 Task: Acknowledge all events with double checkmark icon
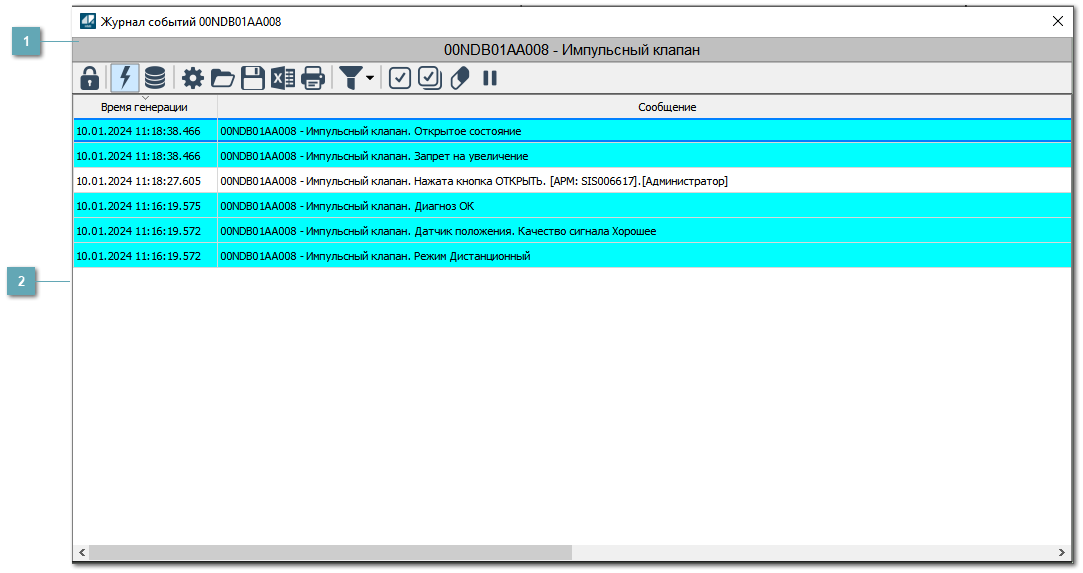[x=430, y=78]
